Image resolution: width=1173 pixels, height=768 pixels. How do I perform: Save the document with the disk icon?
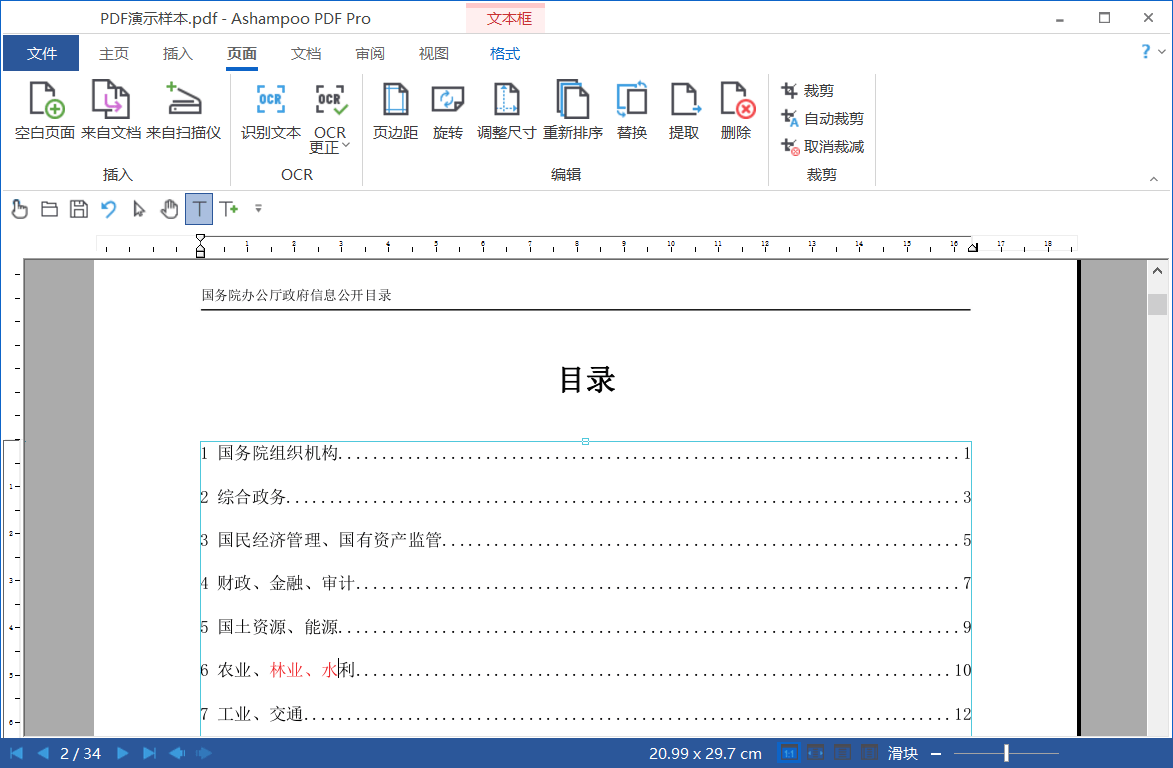click(x=79, y=209)
